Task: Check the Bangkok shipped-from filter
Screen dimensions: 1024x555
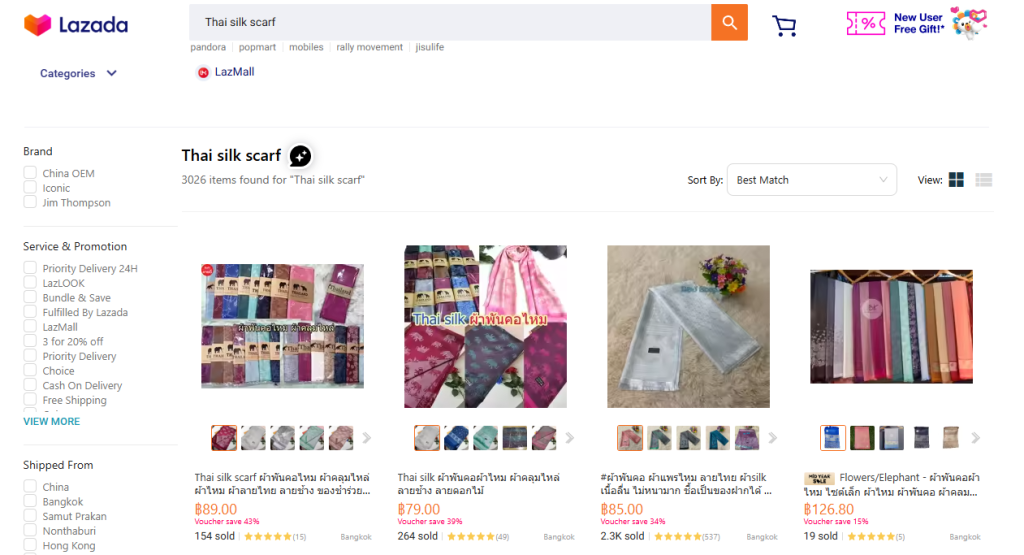Action: coord(30,501)
